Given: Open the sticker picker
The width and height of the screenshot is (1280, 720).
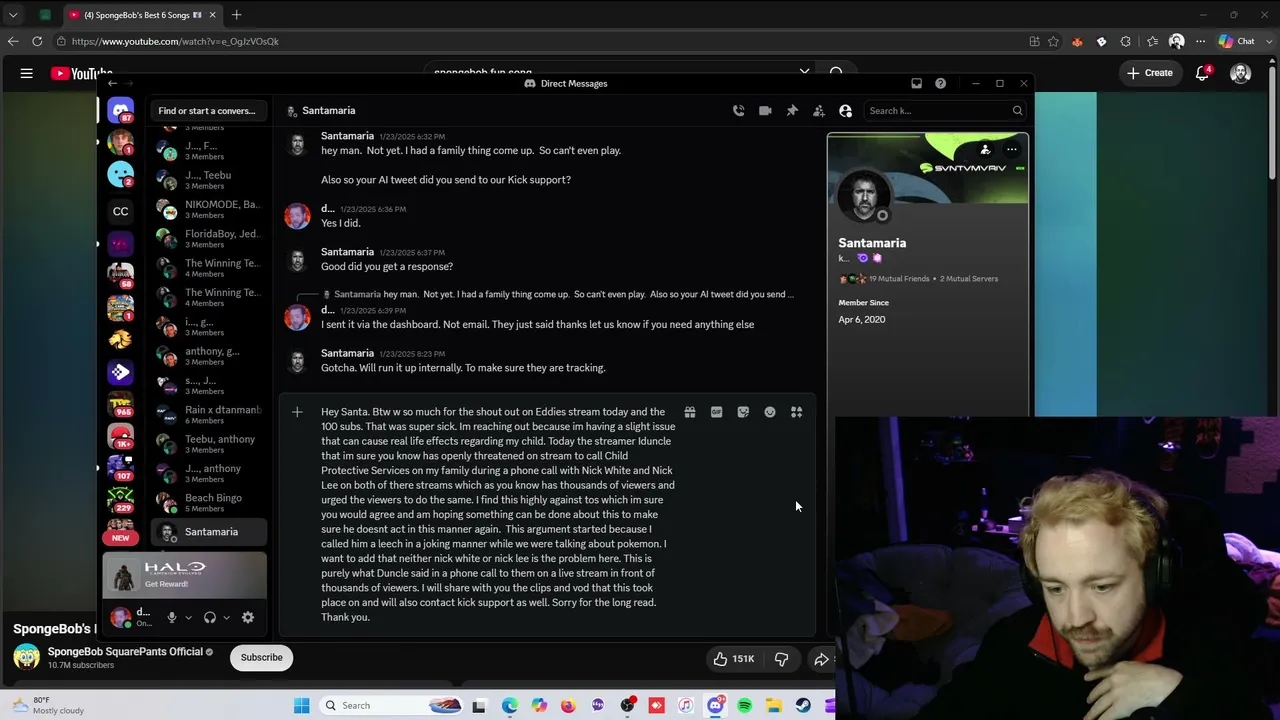Looking at the screenshot, I should [x=743, y=412].
